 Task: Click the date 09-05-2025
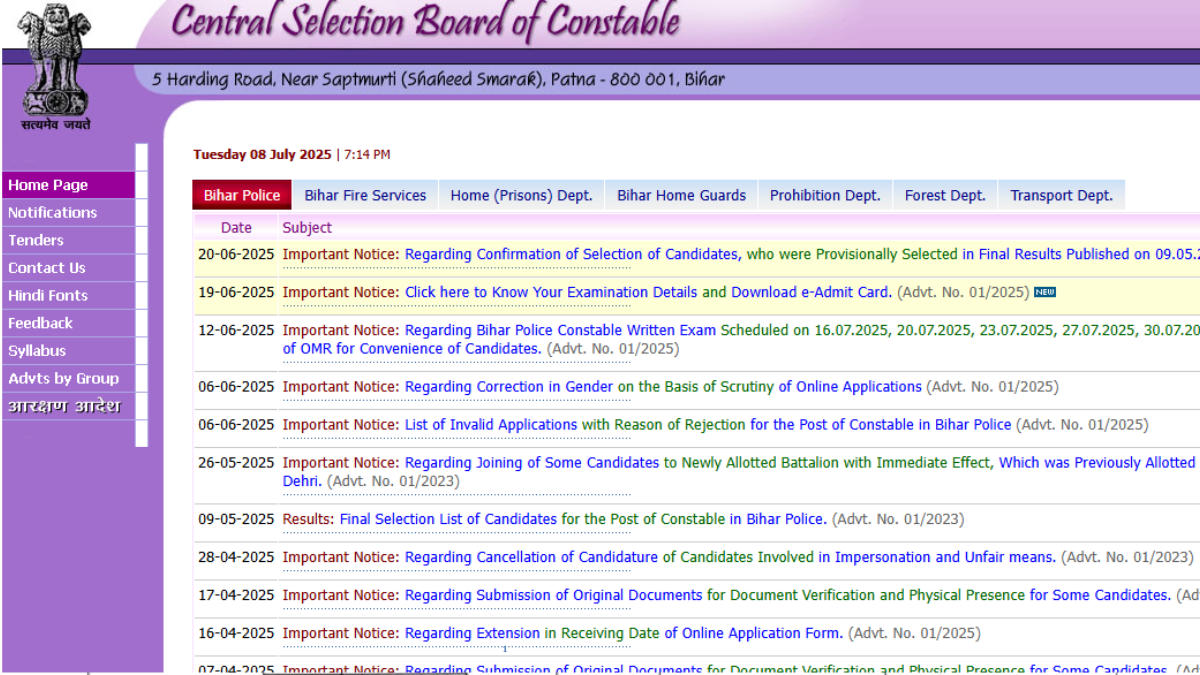point(236,519)
